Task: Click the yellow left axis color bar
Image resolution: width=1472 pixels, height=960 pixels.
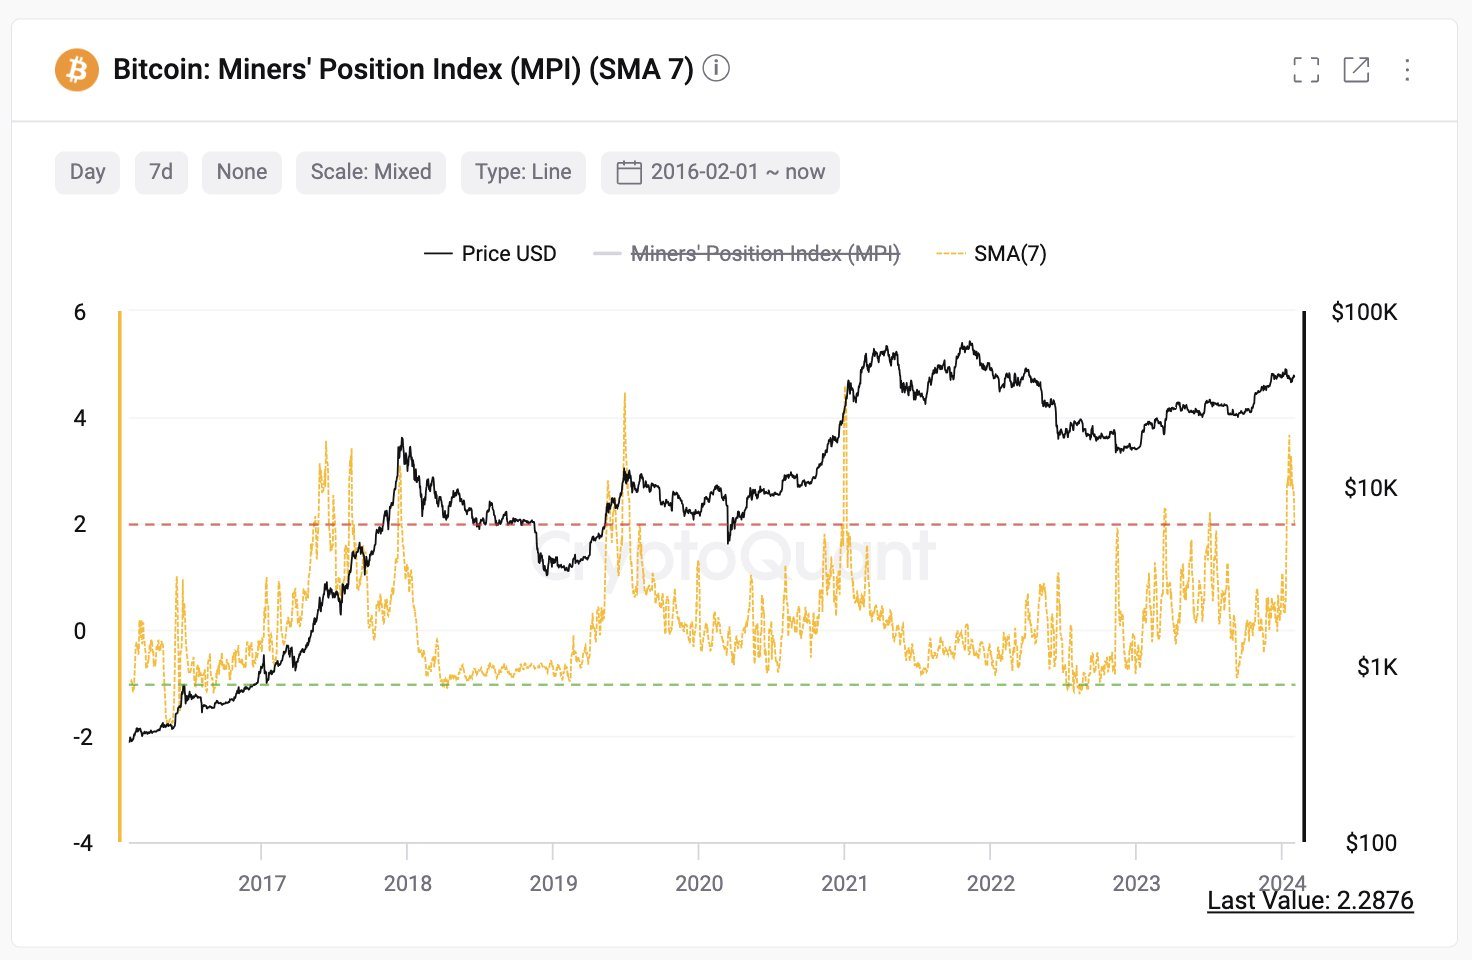Action: click(x=120, y=577)
